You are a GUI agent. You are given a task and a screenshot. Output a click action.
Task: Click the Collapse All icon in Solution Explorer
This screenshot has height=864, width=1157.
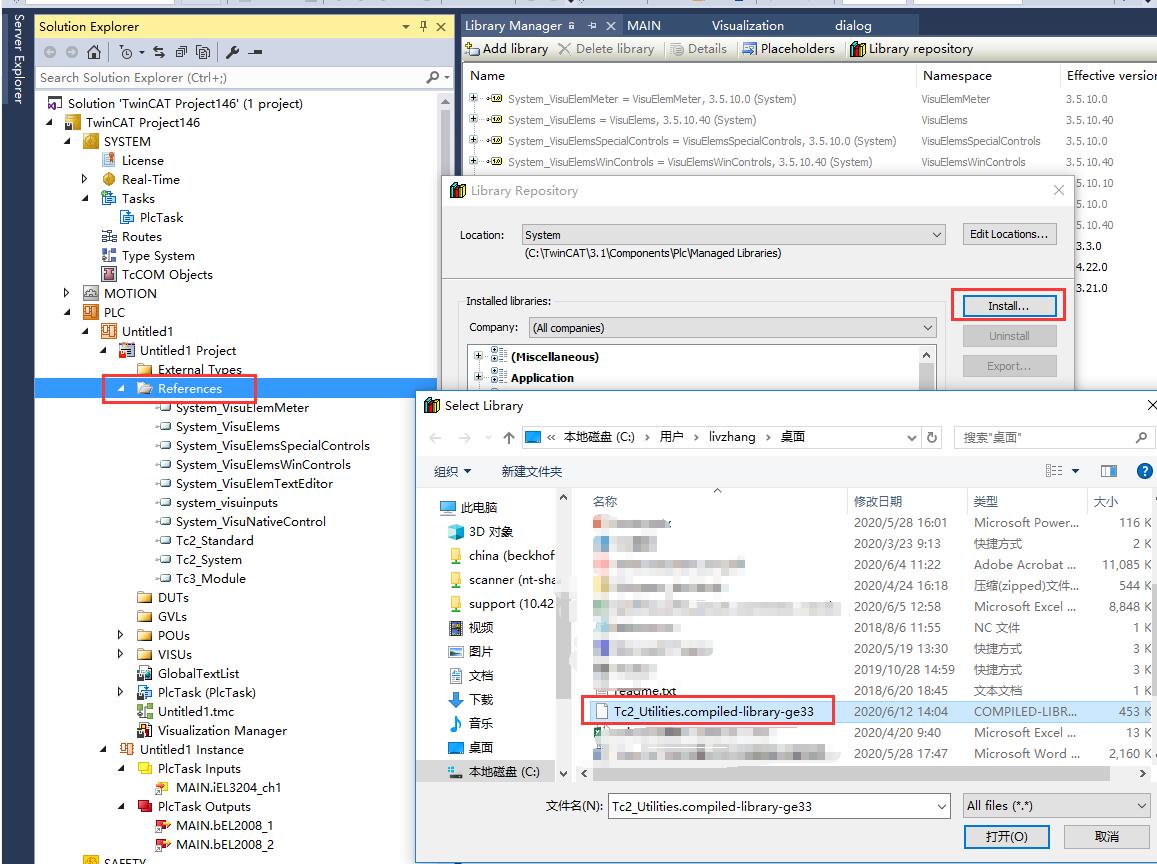pos(181,52)
